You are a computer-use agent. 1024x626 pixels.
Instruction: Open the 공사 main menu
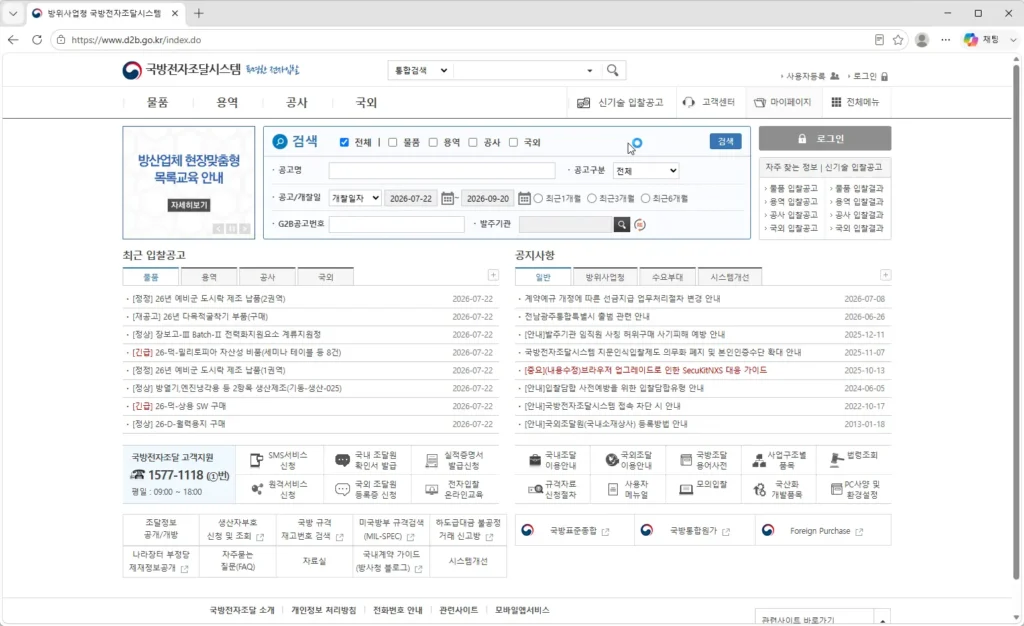(x=296, y=102)
